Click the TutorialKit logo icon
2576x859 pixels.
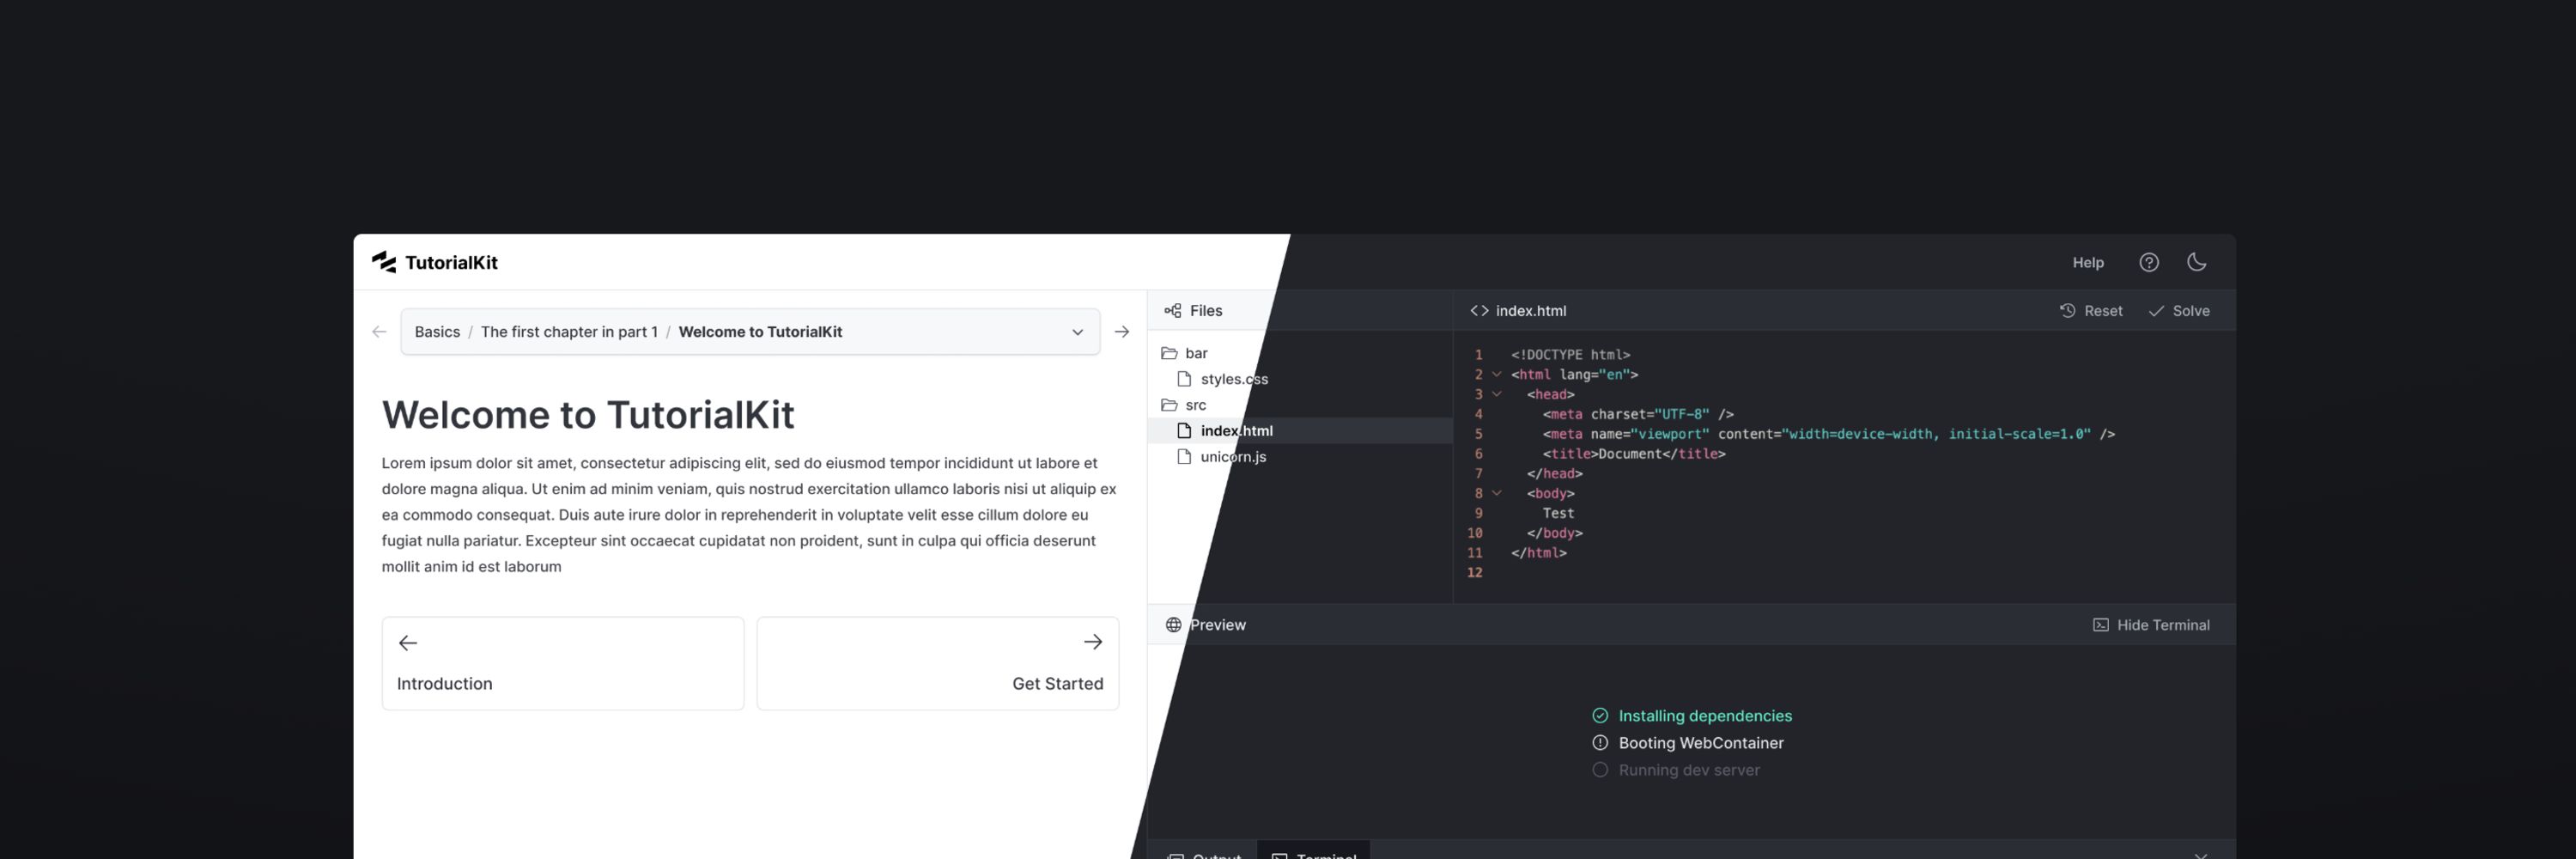pos(384,262)
